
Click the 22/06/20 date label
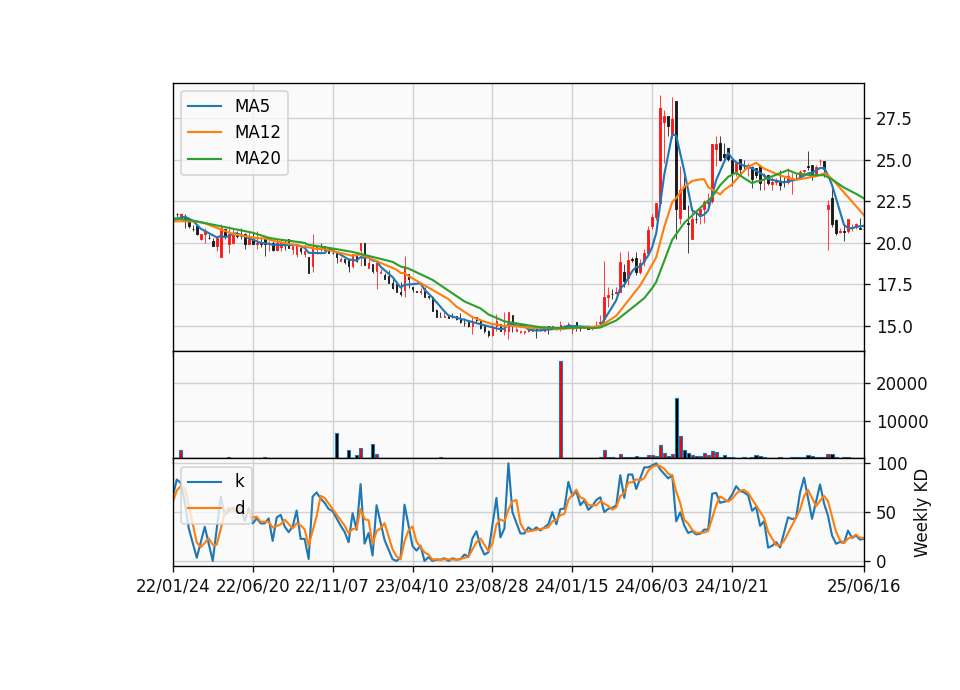(x=253, y=587)
